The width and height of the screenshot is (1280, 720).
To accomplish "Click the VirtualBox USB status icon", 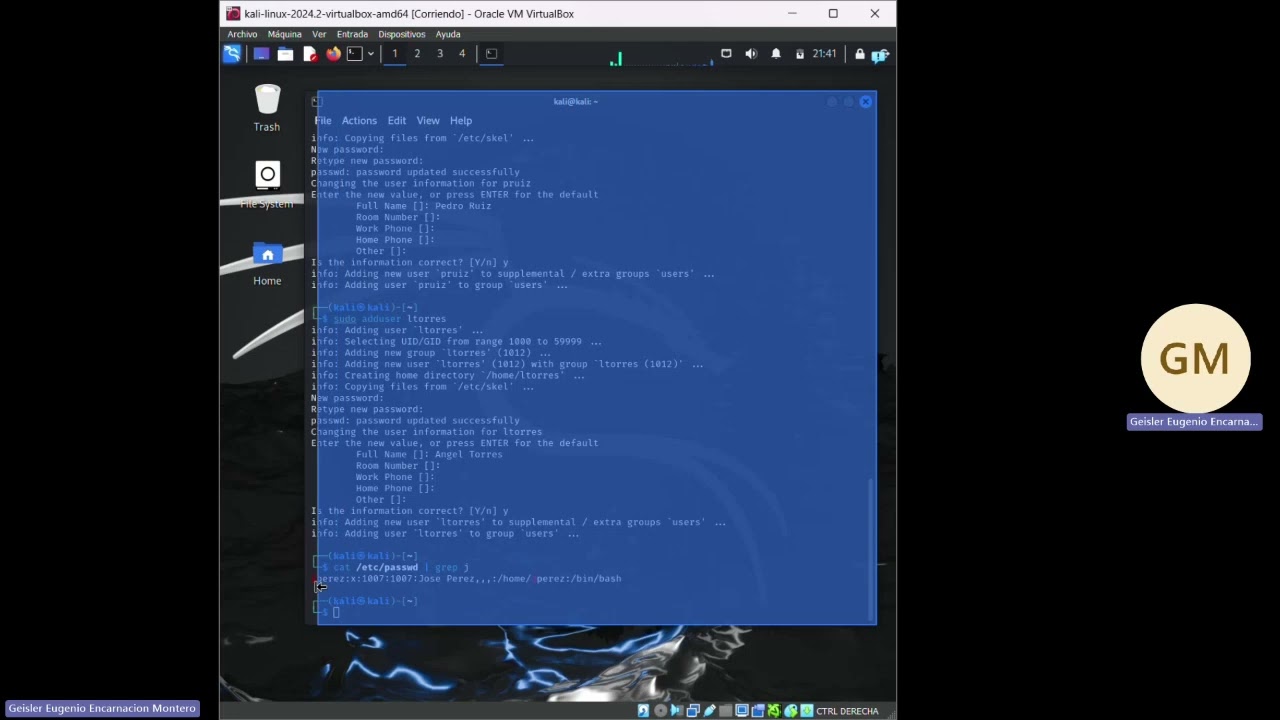I will point(709,711).
